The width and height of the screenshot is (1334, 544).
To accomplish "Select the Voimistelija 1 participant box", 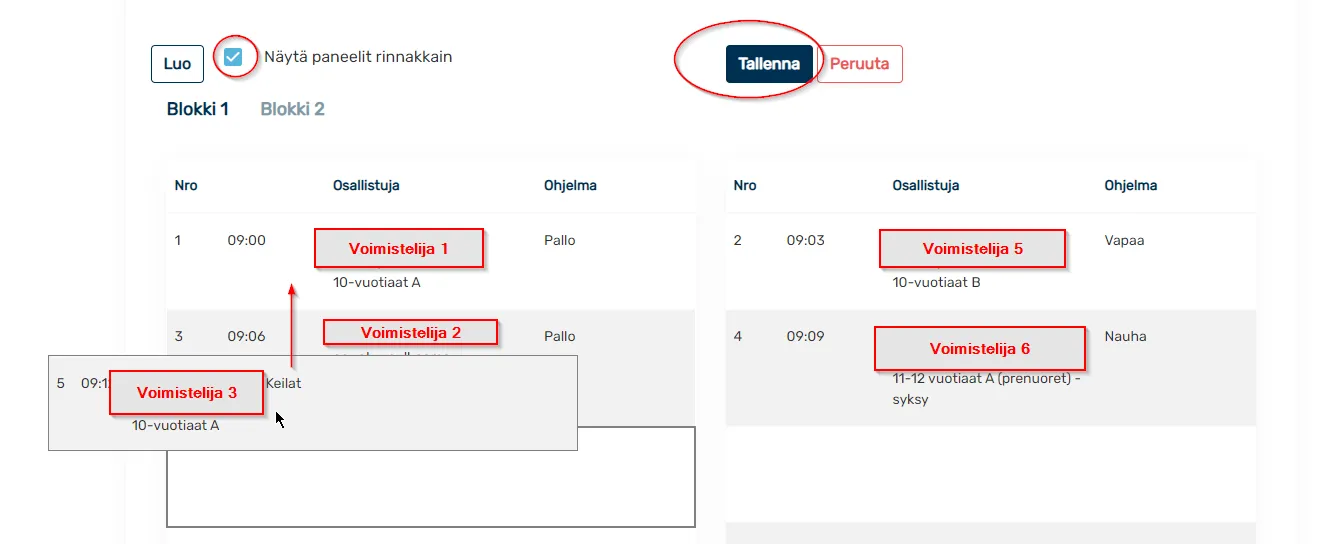I will (x=399, y=248).
